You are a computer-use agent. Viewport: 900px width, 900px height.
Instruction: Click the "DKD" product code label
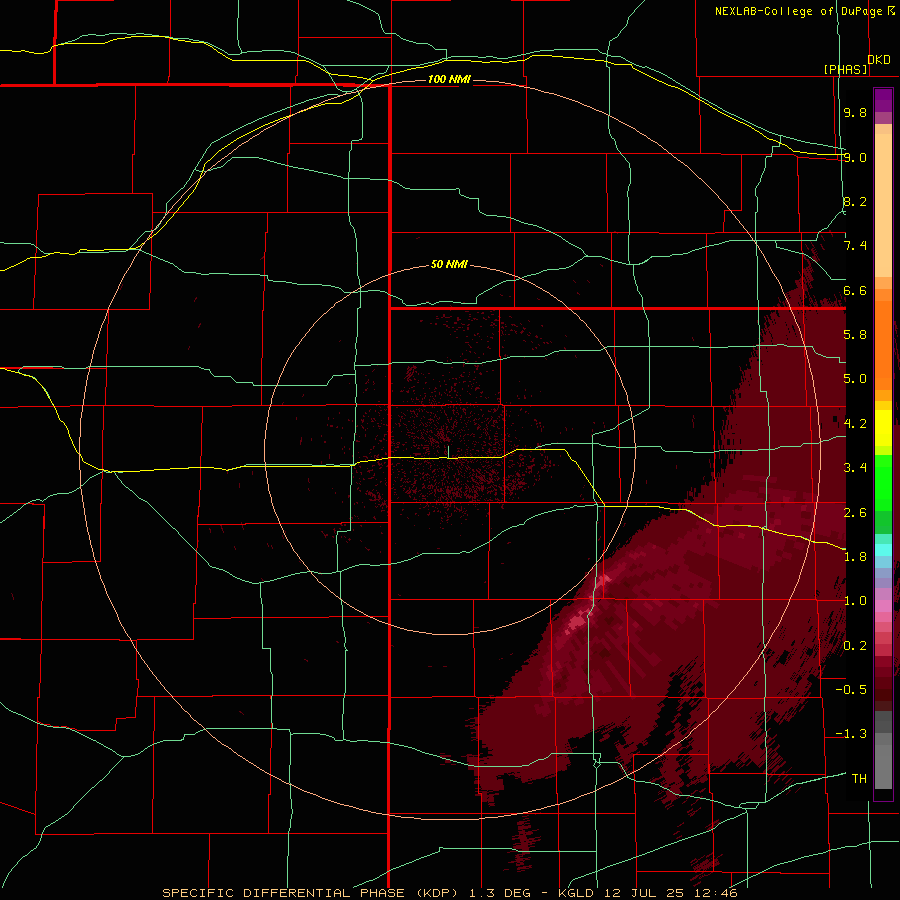click(879, 60)
